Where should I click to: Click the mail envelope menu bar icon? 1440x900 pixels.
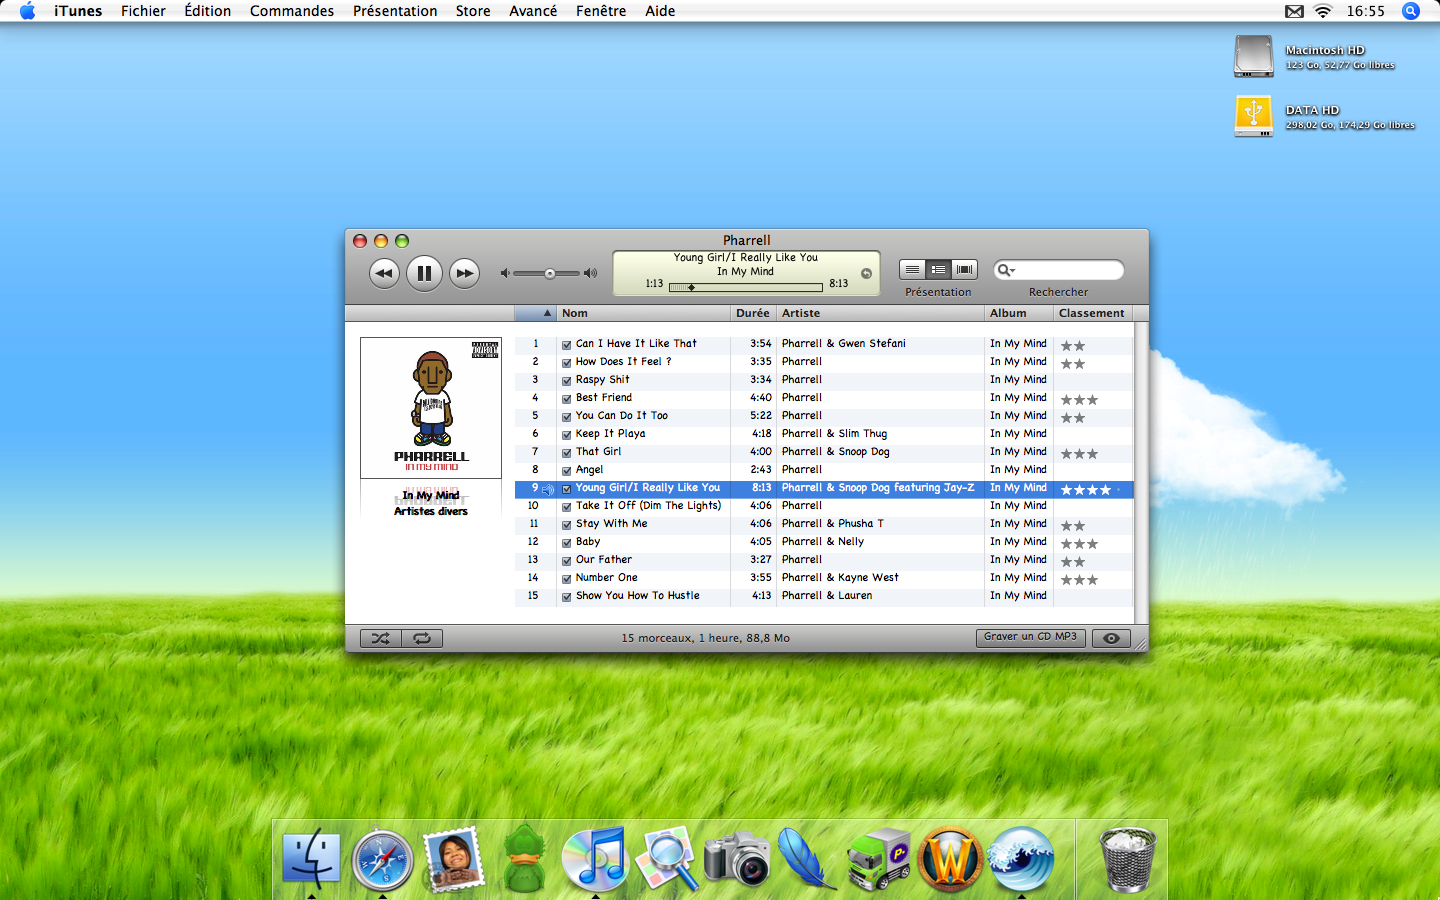[x=1294, y=11]
